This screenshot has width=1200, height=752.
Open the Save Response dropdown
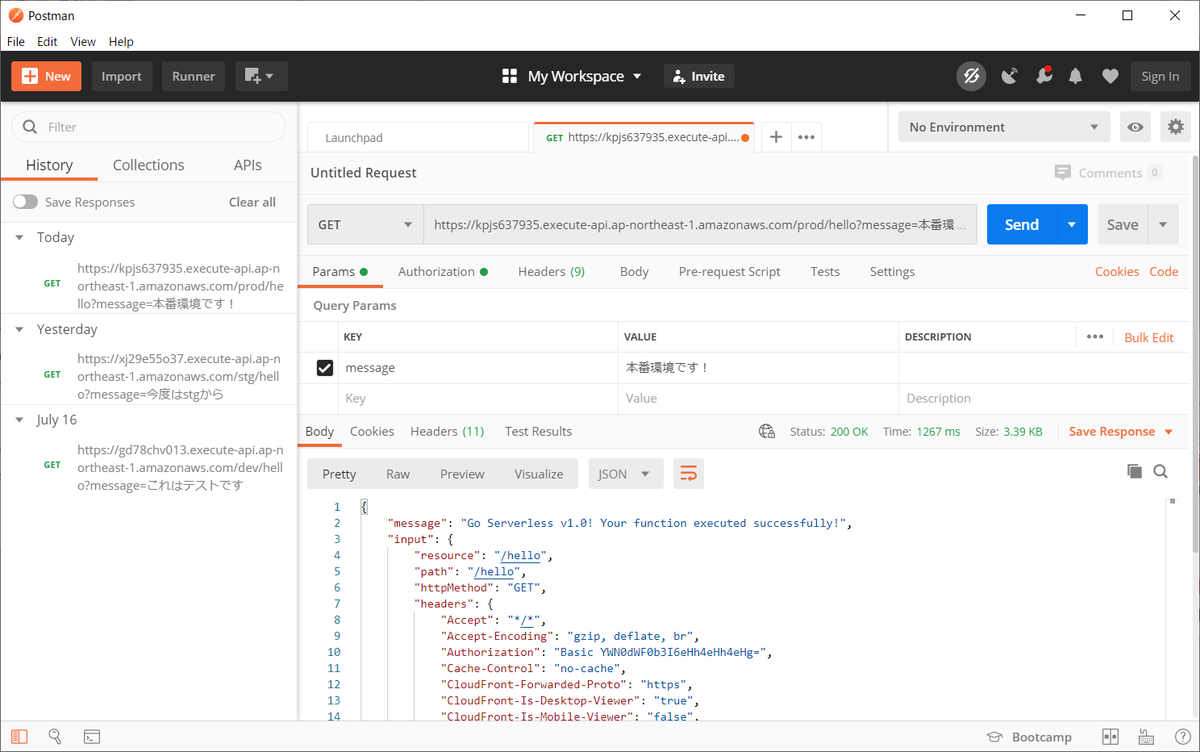(x=1120, y=431)
